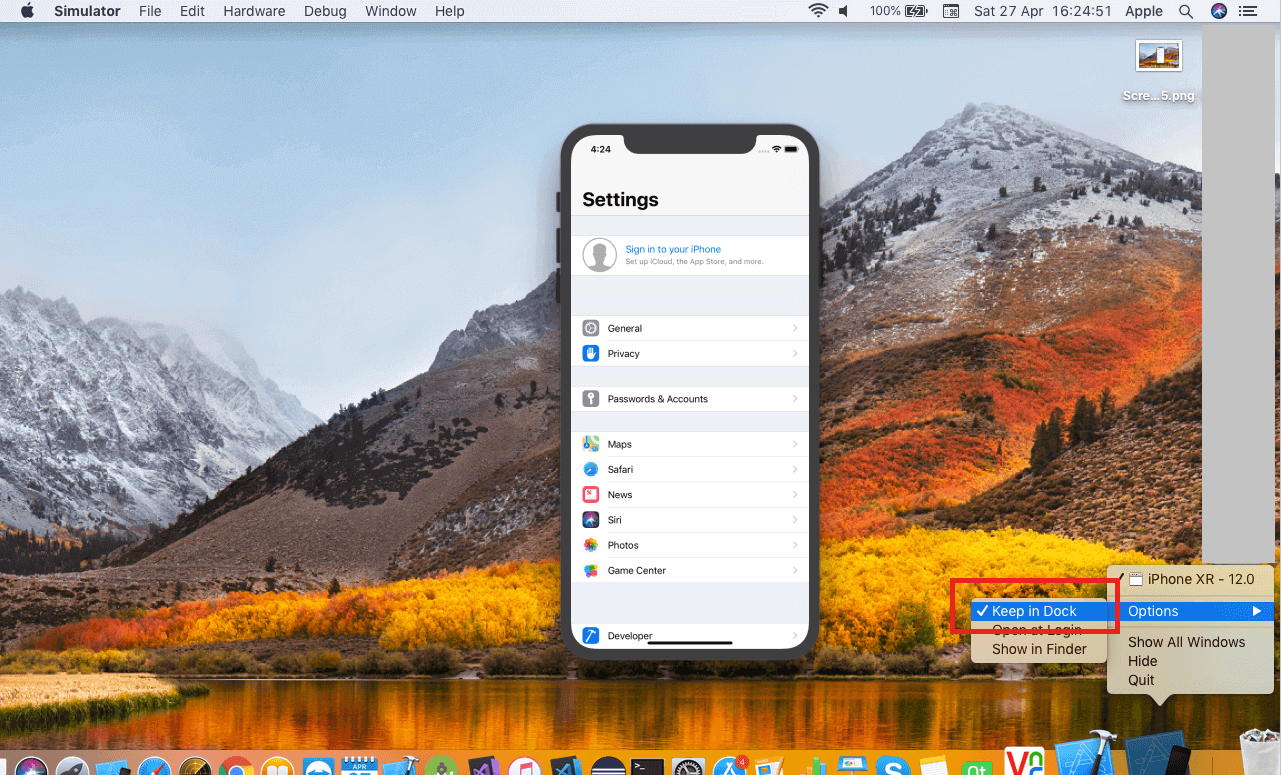This screenshot has width=1281, height=775.
Task: Open Google Chrome from the Dock
Action: pos(236,765)
